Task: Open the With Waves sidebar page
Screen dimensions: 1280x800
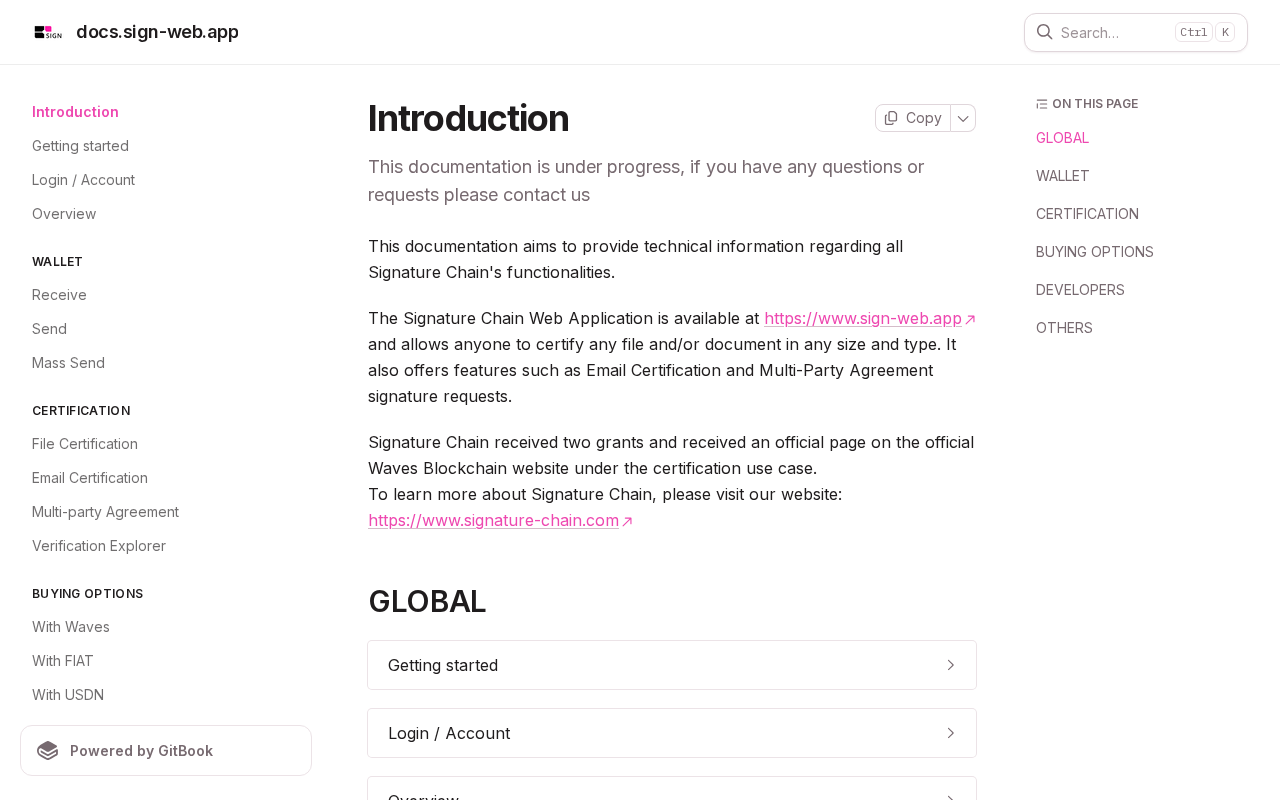Action: [x=71, y=627]
